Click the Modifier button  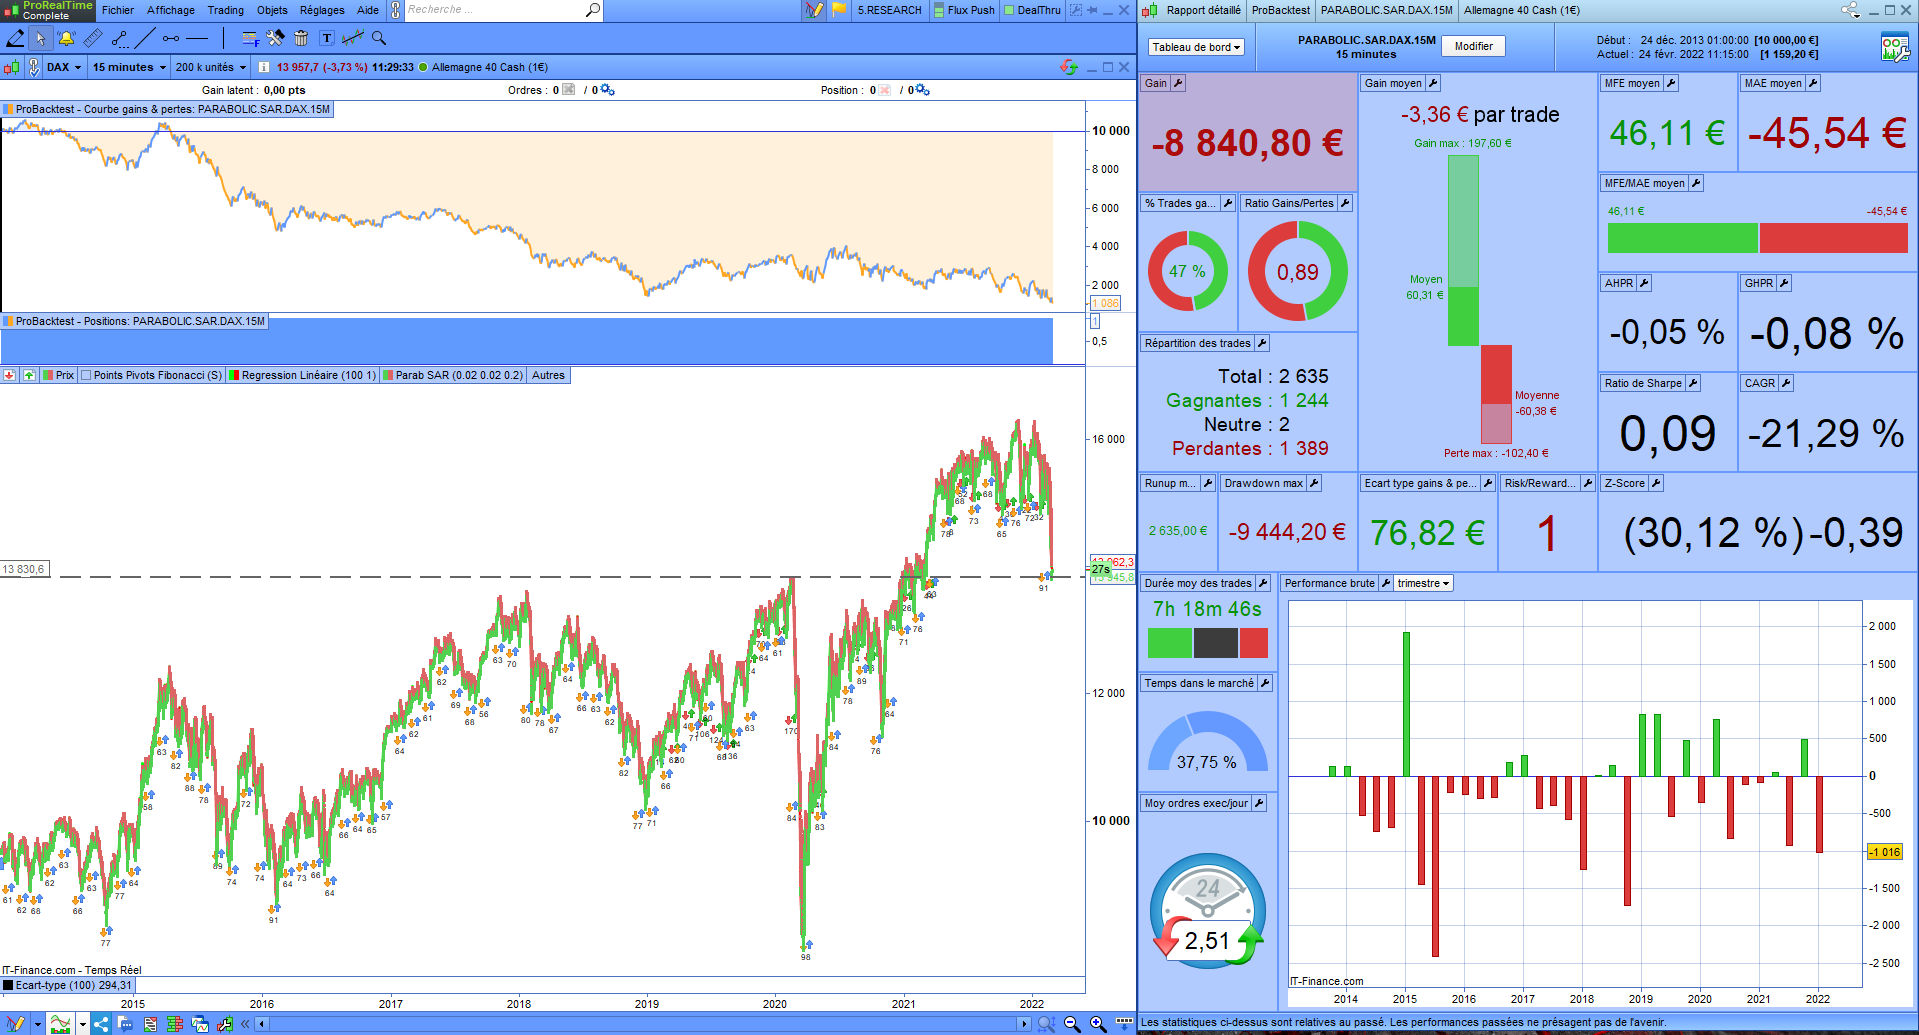click(x=1473, y=46)
